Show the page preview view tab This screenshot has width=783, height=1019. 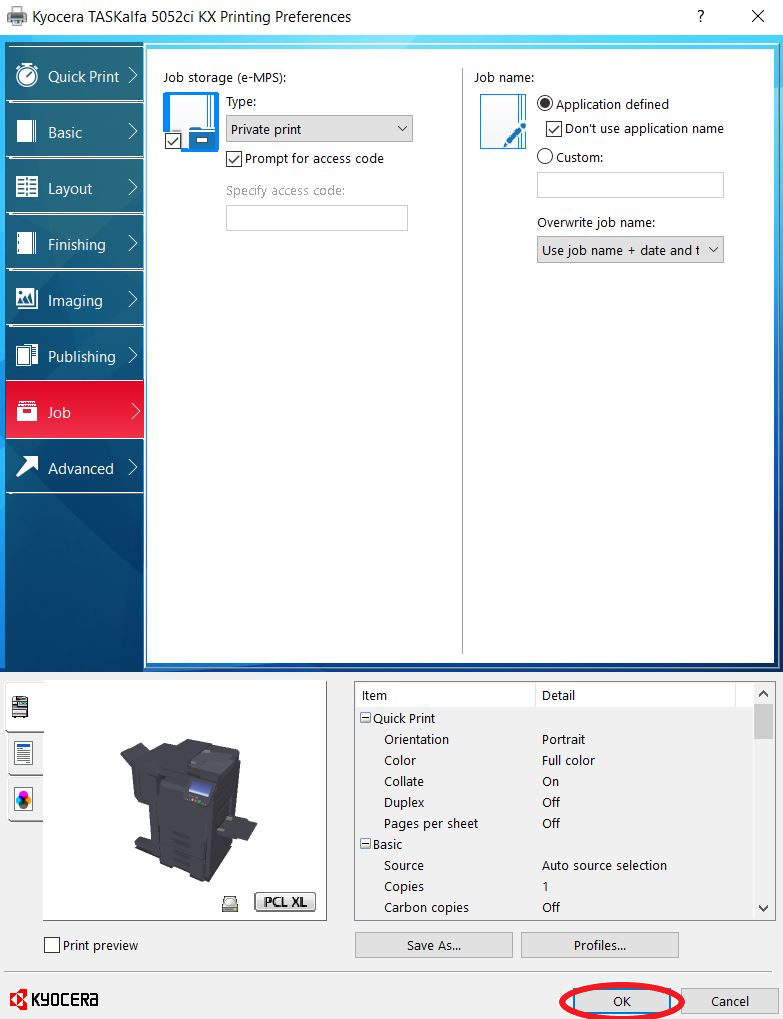click(23, 753)
